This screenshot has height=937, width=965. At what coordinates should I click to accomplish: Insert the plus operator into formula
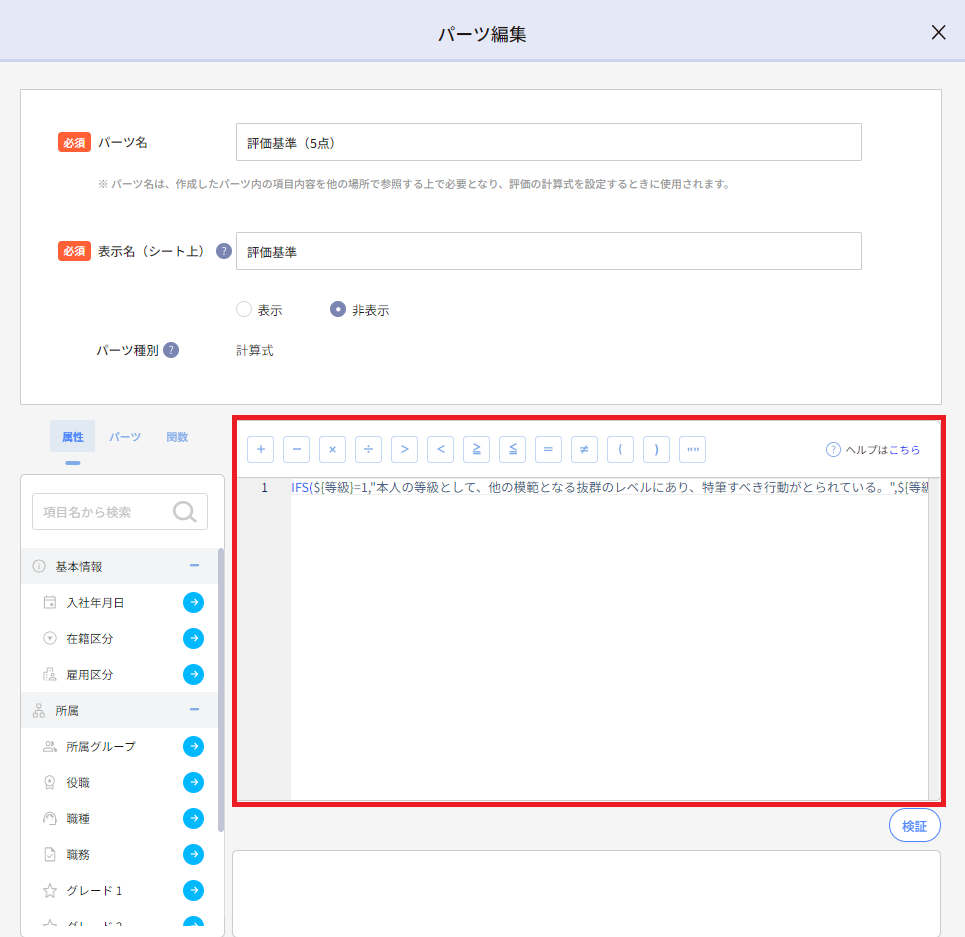pos(260,450)
